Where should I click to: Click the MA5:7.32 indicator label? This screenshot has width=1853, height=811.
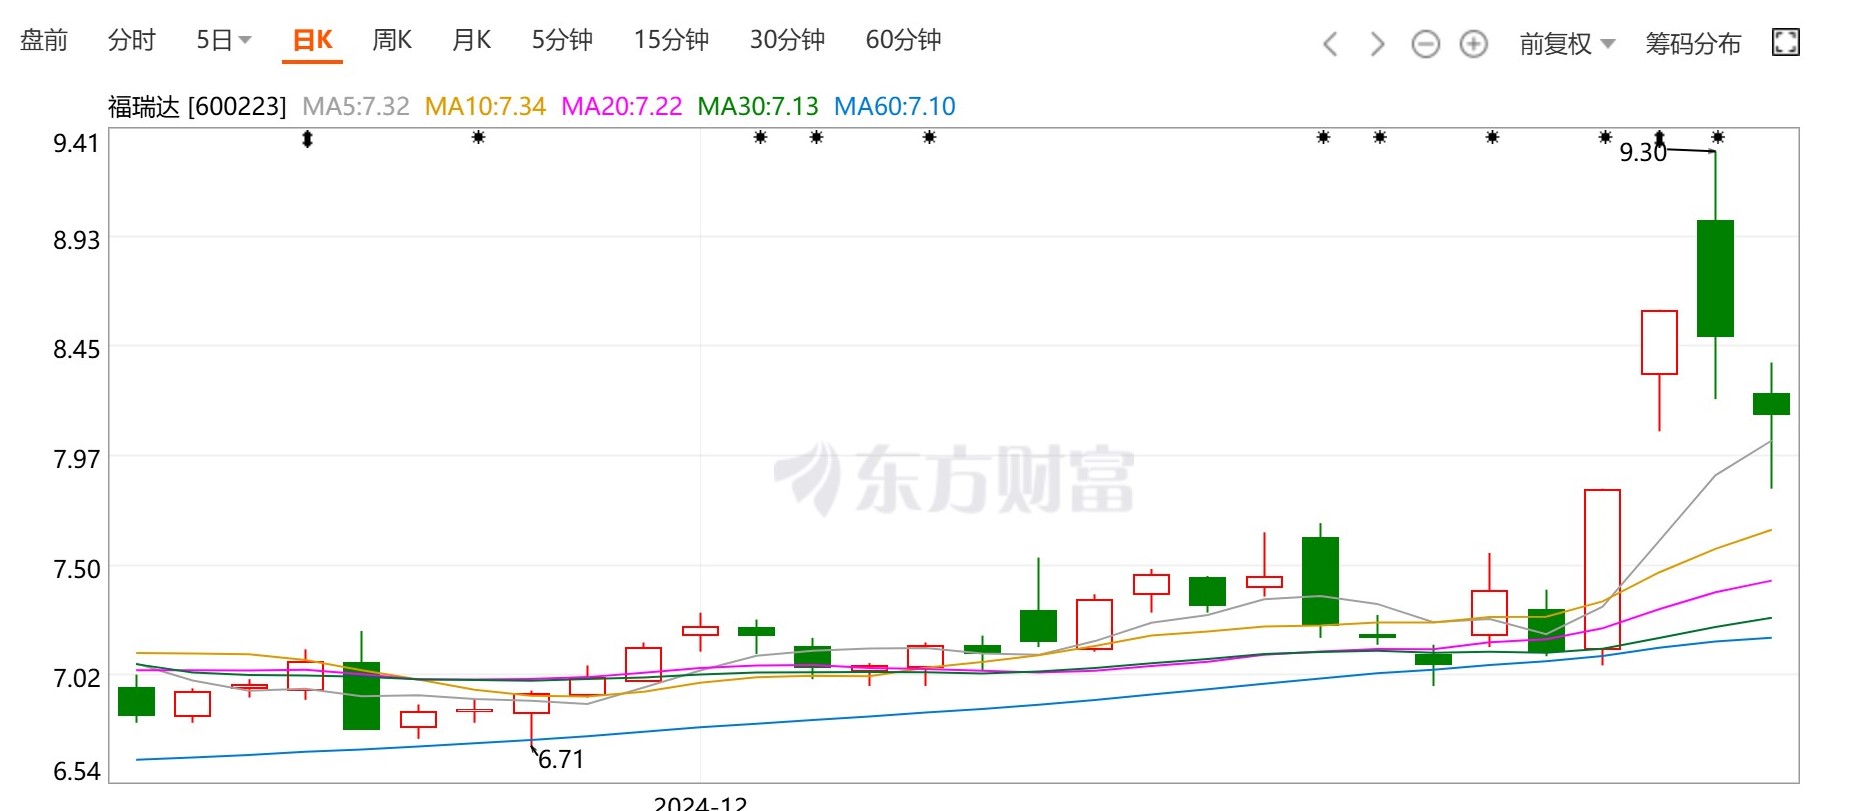356,106
